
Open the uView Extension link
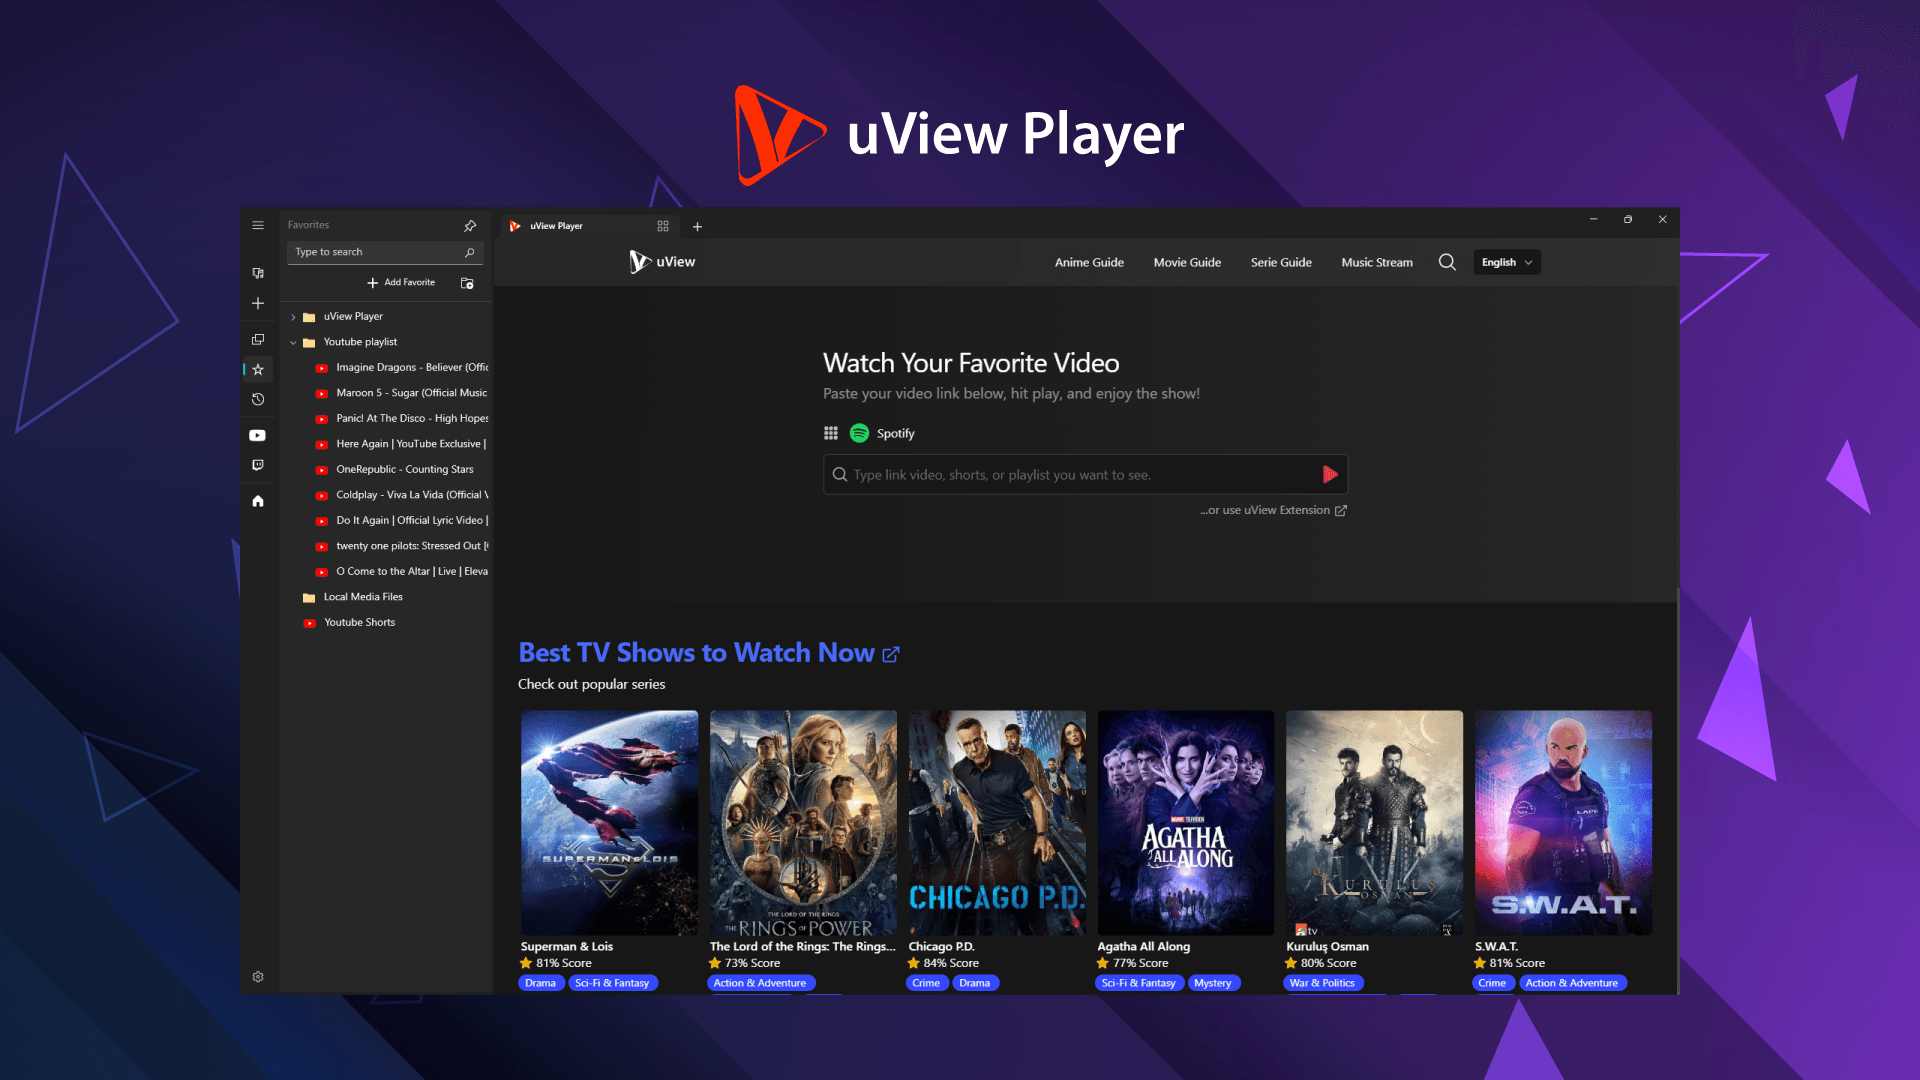pyautogui.click(x=1273, y=510)
